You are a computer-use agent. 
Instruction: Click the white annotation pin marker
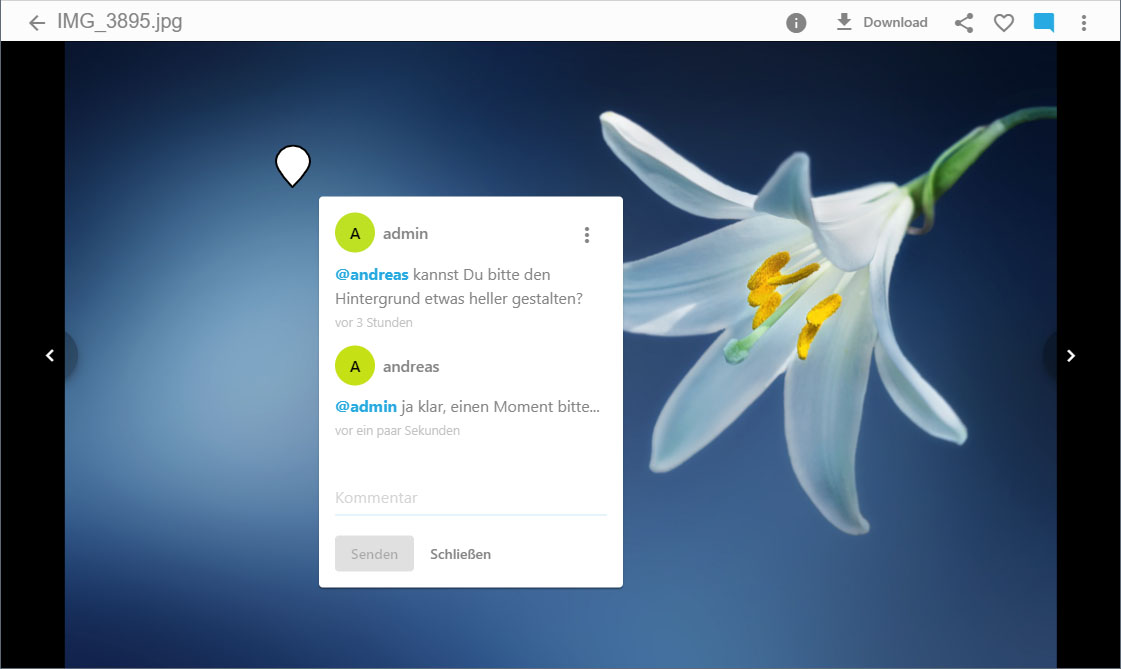[x=293, y=164]
